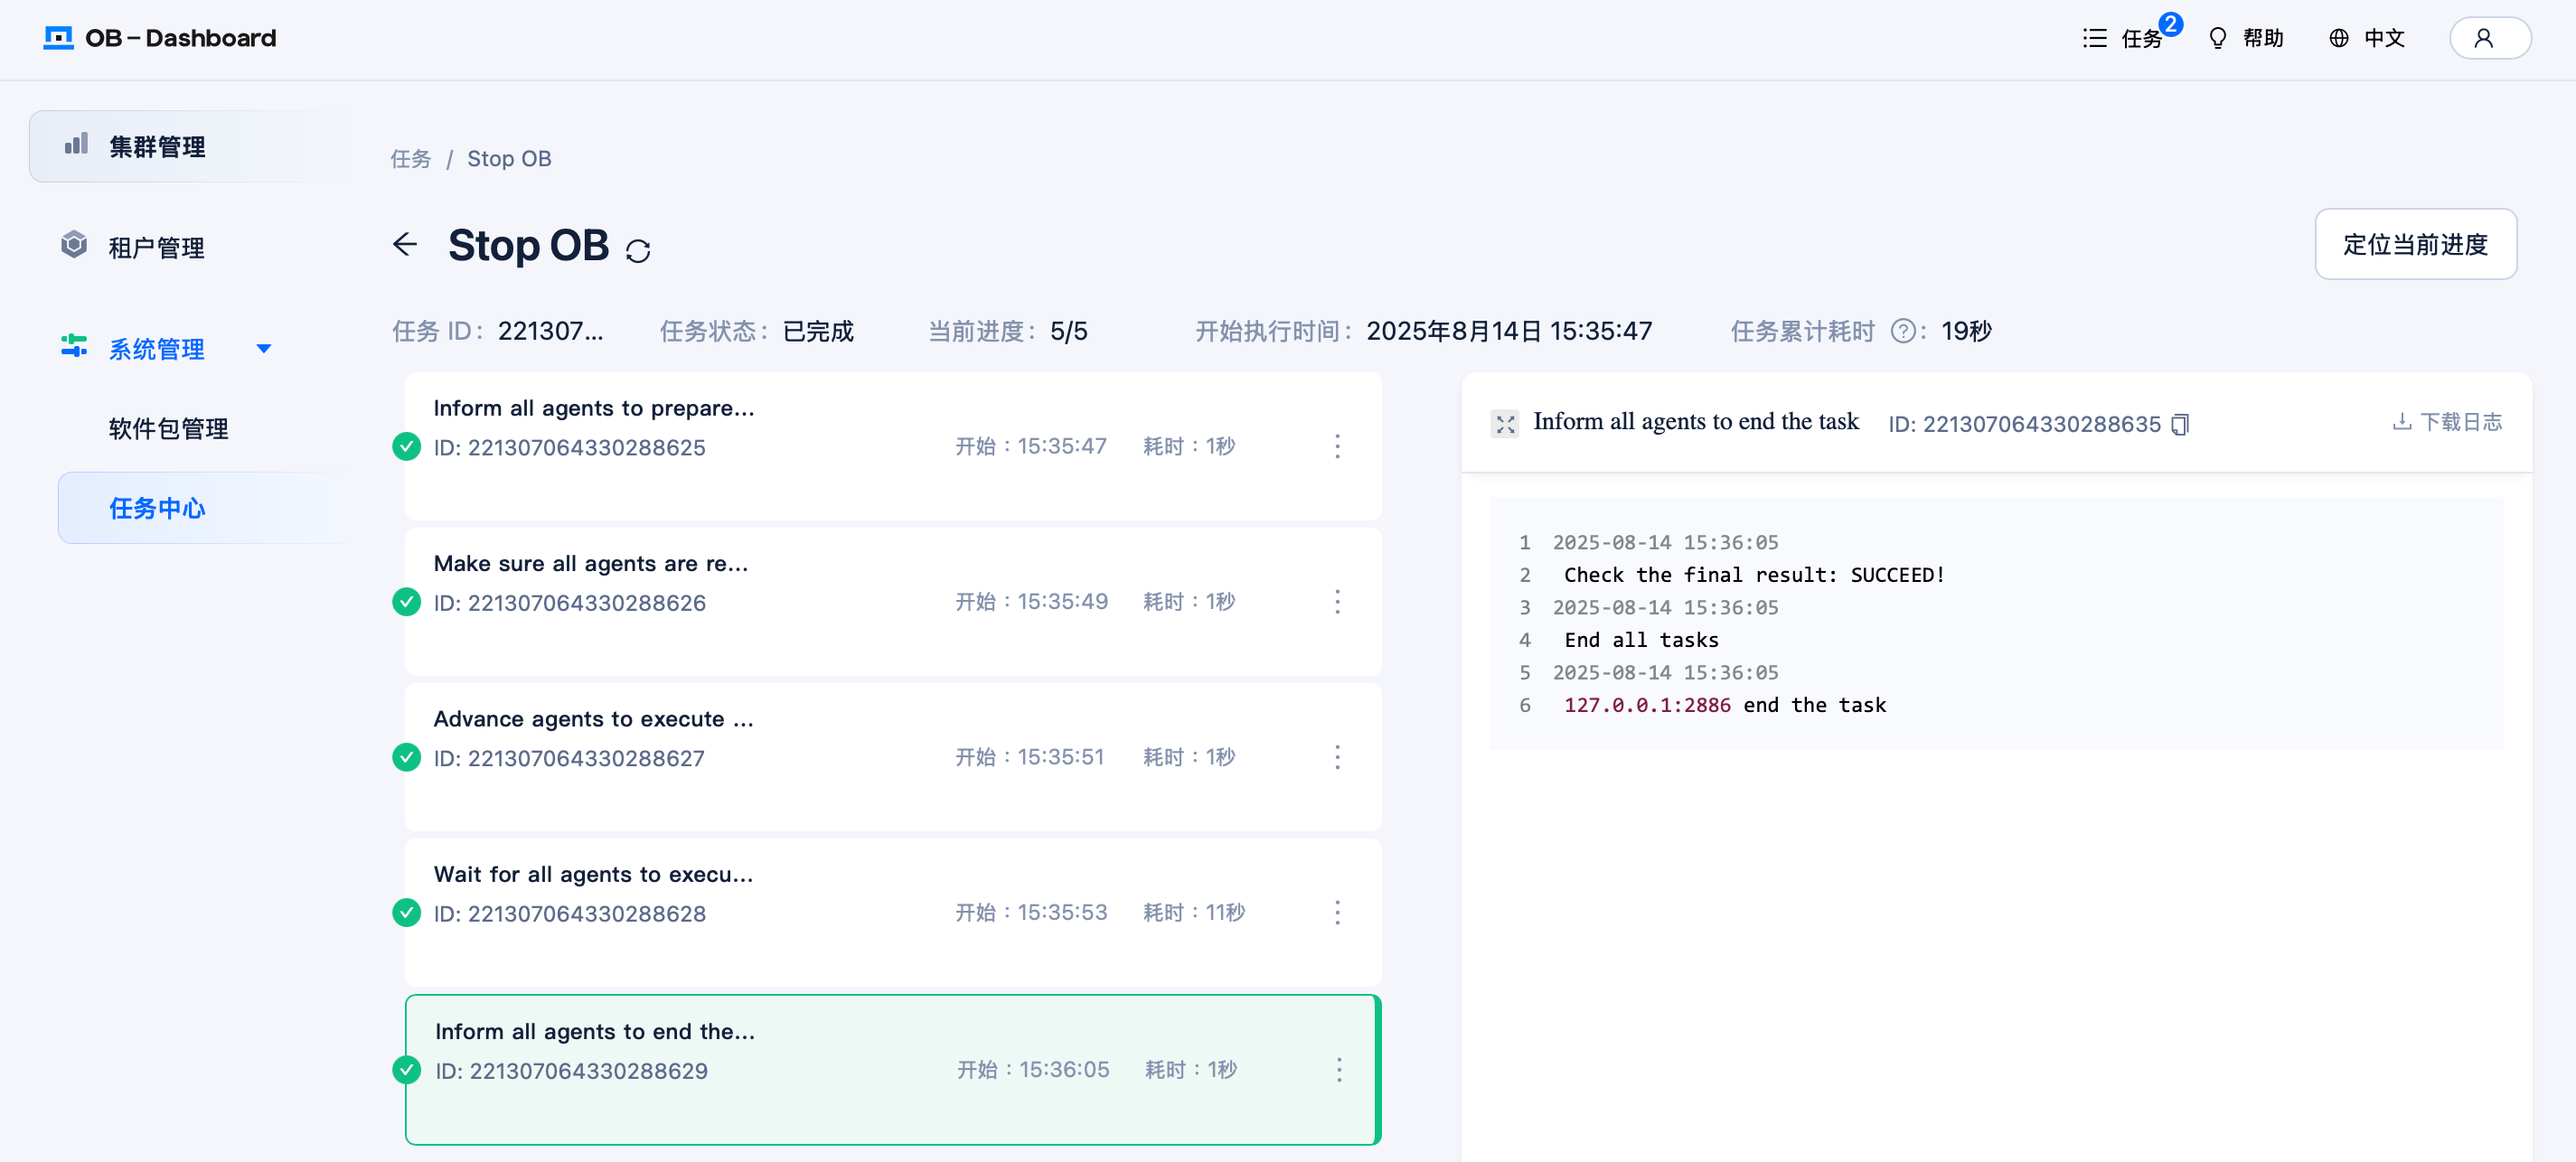Click 127.0.0.1:2886 in the log
Screen dimensions: 2576x1162
point(1647,705)
